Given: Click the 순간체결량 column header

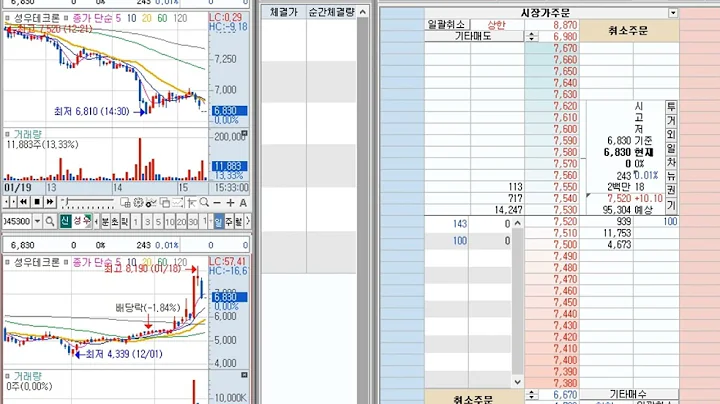Looking at the screenshot, I should coord(332,12).
